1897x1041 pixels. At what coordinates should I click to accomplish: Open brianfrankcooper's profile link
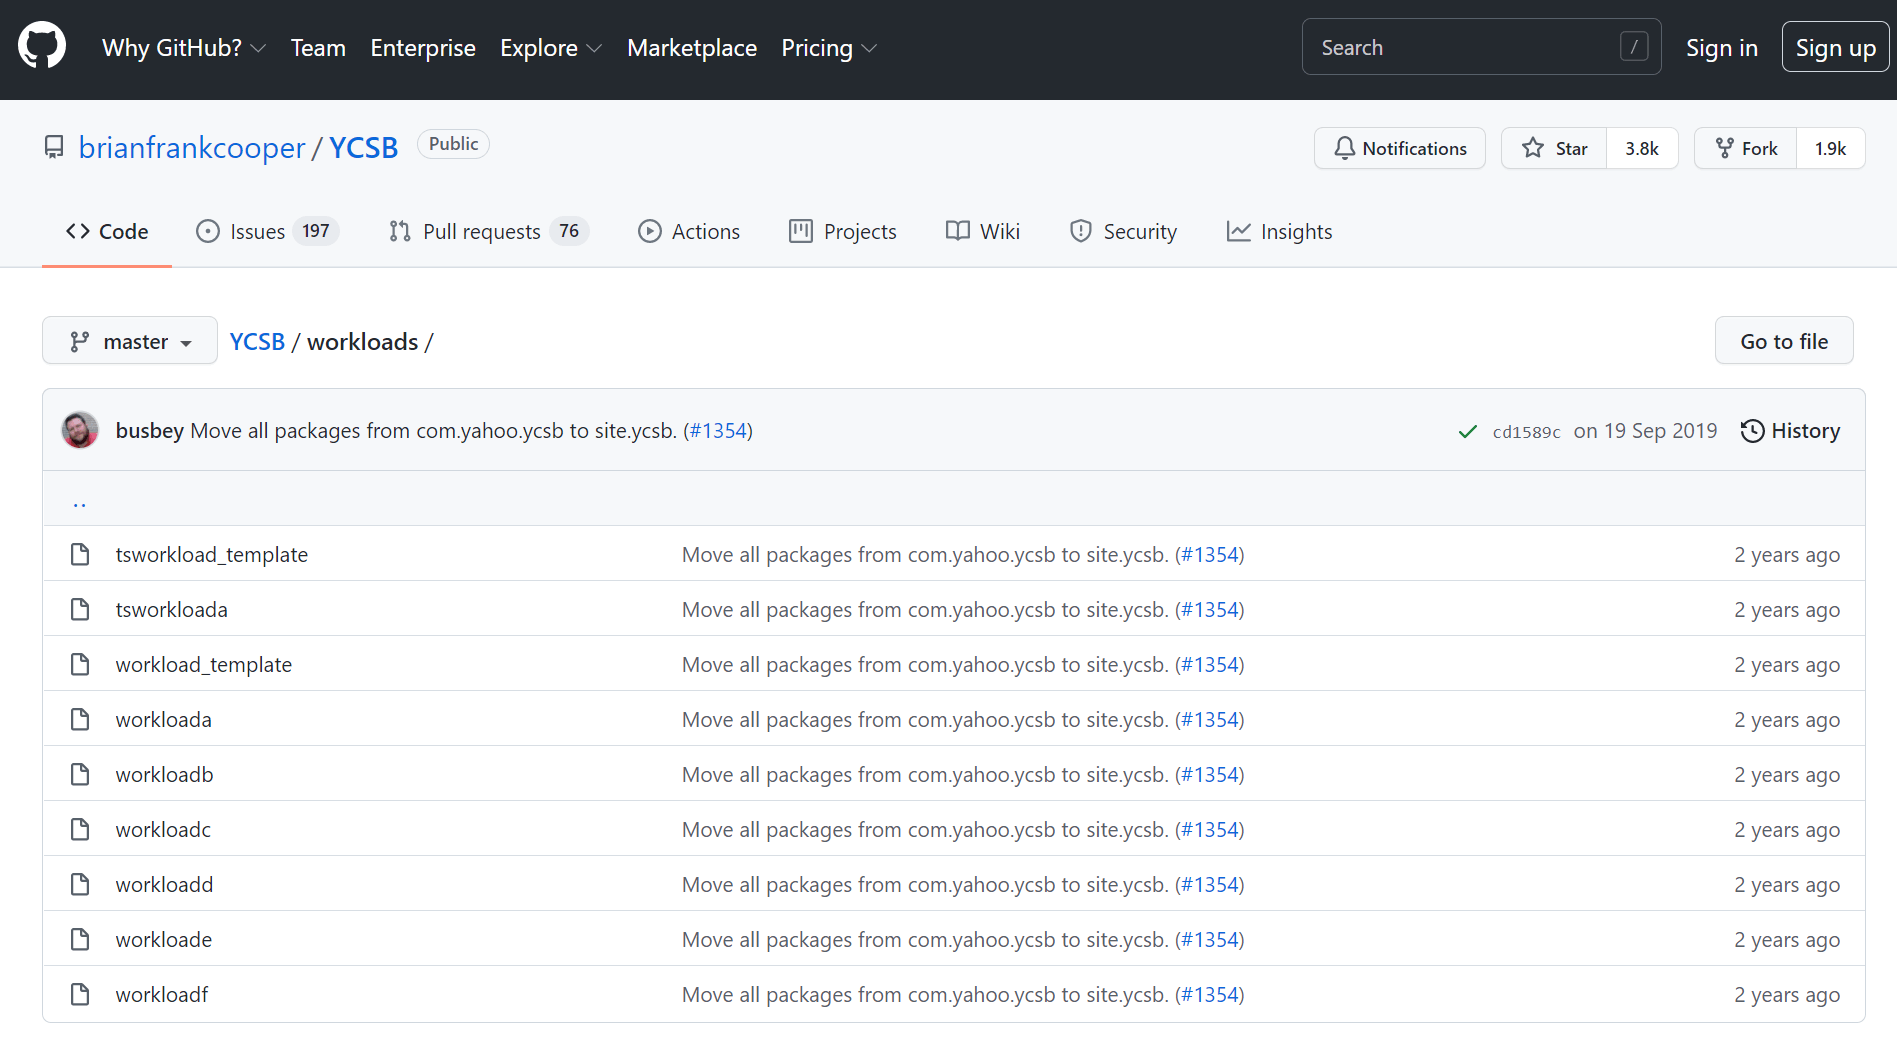coord(193,147)
